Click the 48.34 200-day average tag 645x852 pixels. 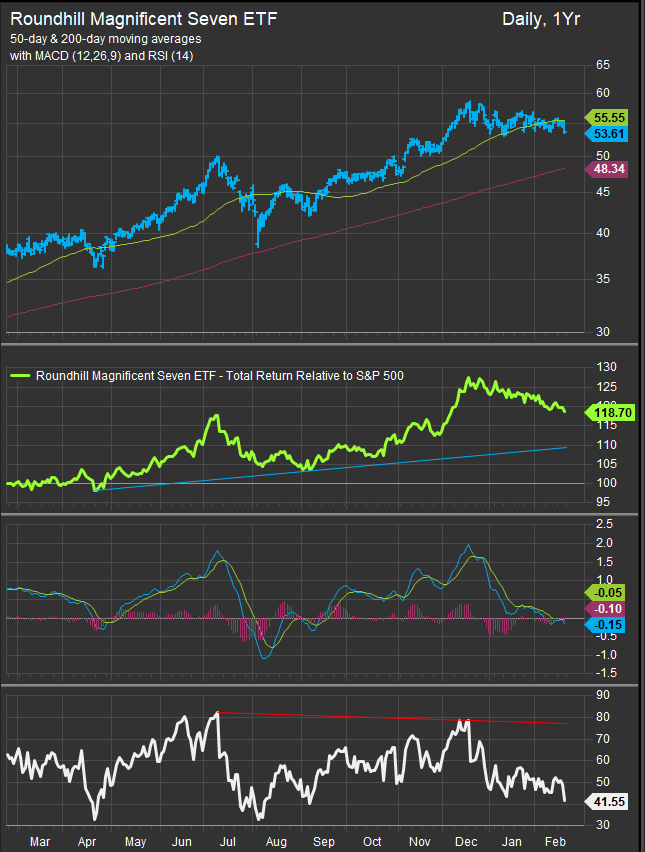pyautogui.click(x=606, y=169)
